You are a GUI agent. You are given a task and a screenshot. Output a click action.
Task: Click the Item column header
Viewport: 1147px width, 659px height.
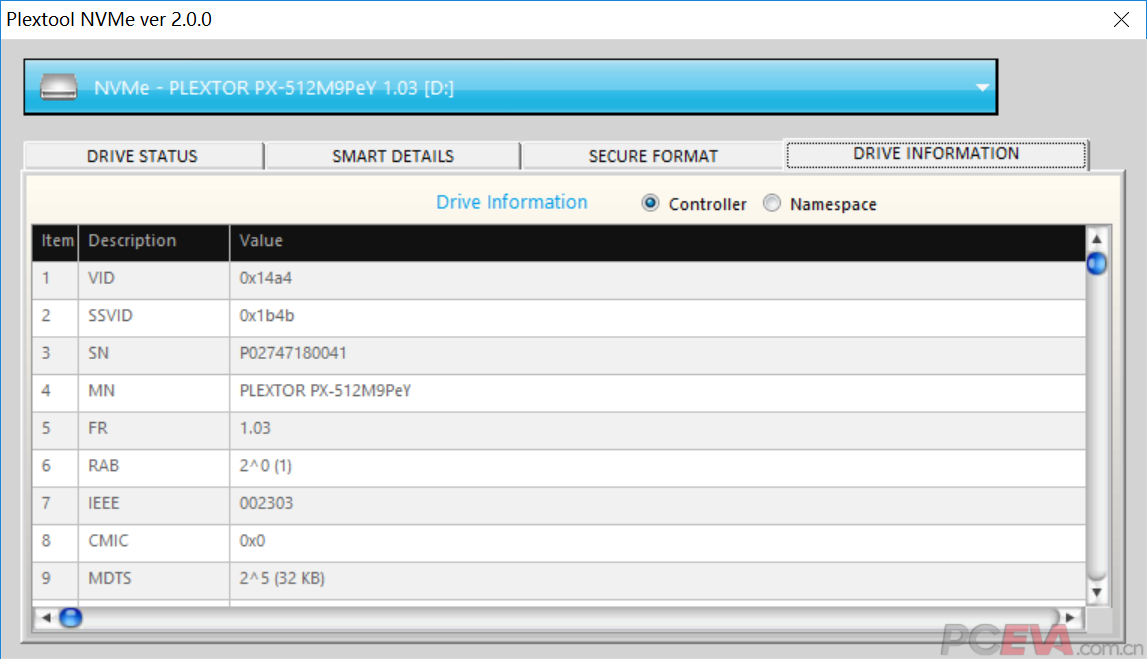tap(56, 241)
